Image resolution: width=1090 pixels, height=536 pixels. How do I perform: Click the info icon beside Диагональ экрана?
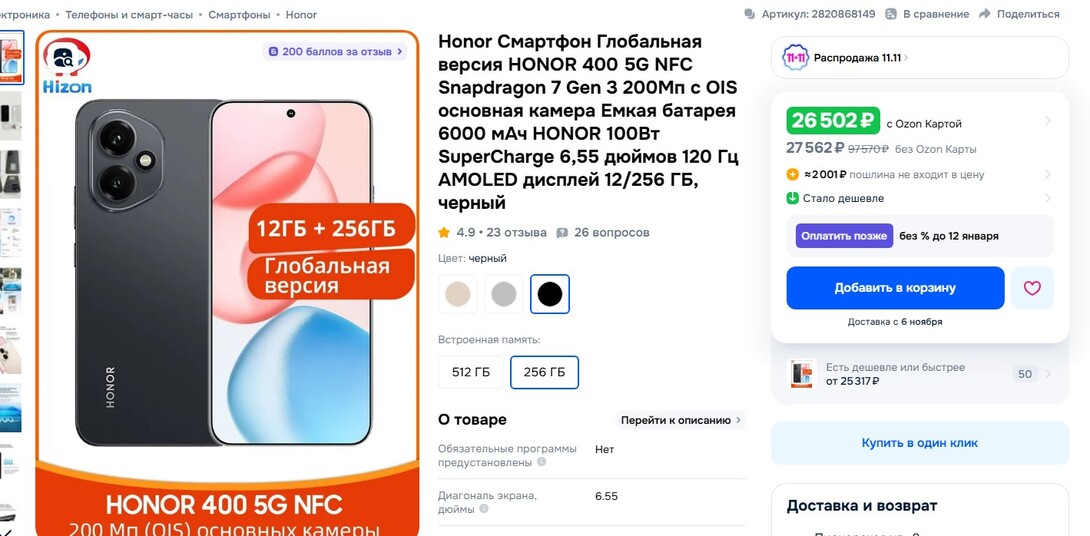(484, 509)
